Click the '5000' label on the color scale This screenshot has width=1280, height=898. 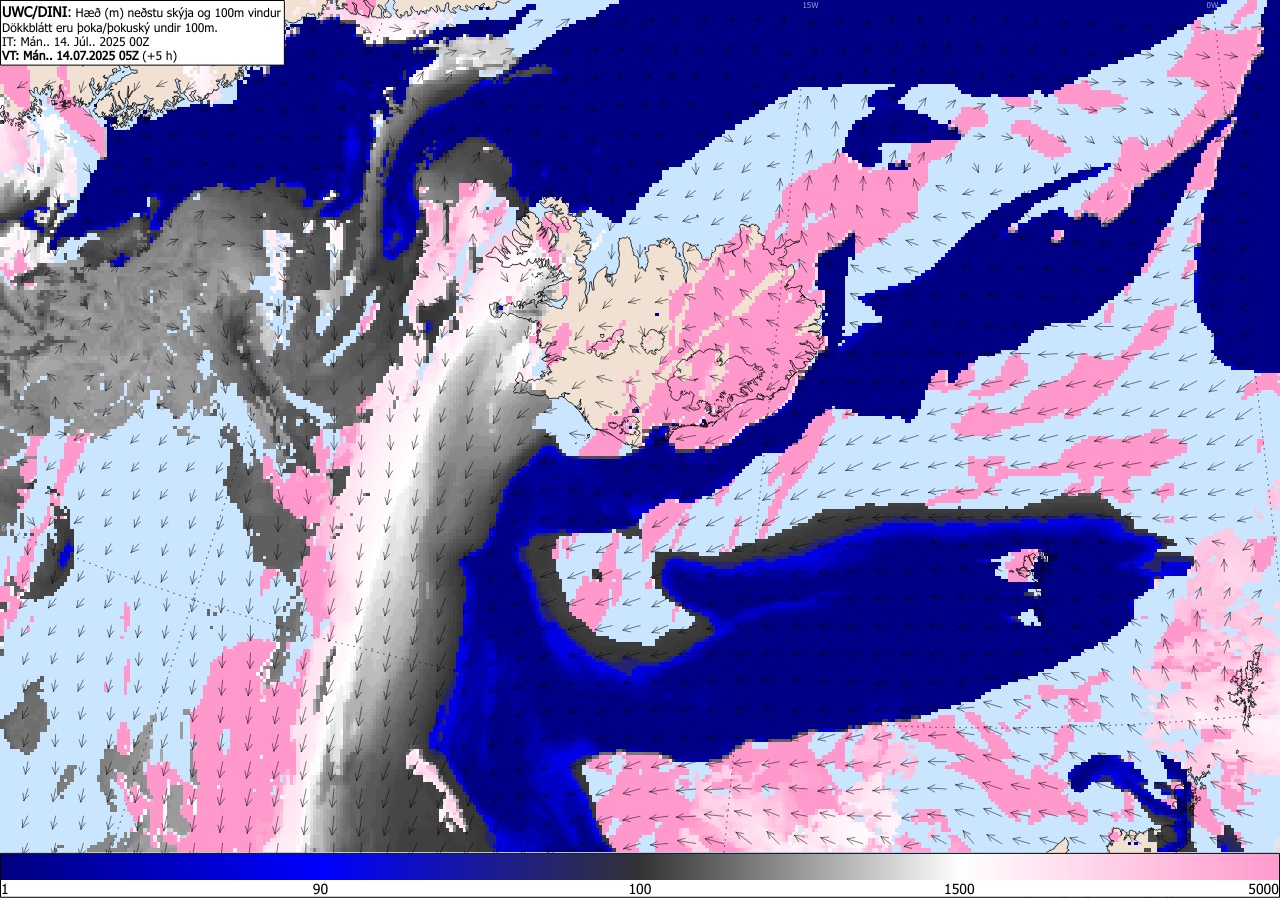pos(1262,889)
